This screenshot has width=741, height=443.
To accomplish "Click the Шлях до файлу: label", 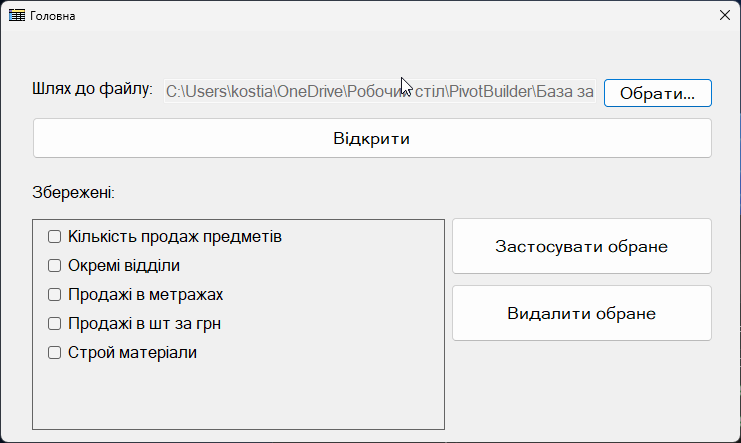I will click(x=93, y=89).
